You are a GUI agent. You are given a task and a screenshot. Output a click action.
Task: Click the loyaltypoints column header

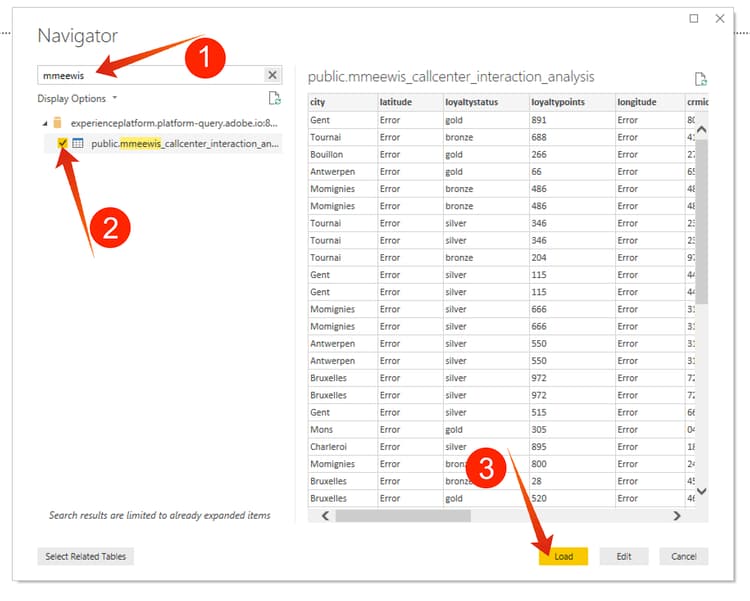click(572, 102)
